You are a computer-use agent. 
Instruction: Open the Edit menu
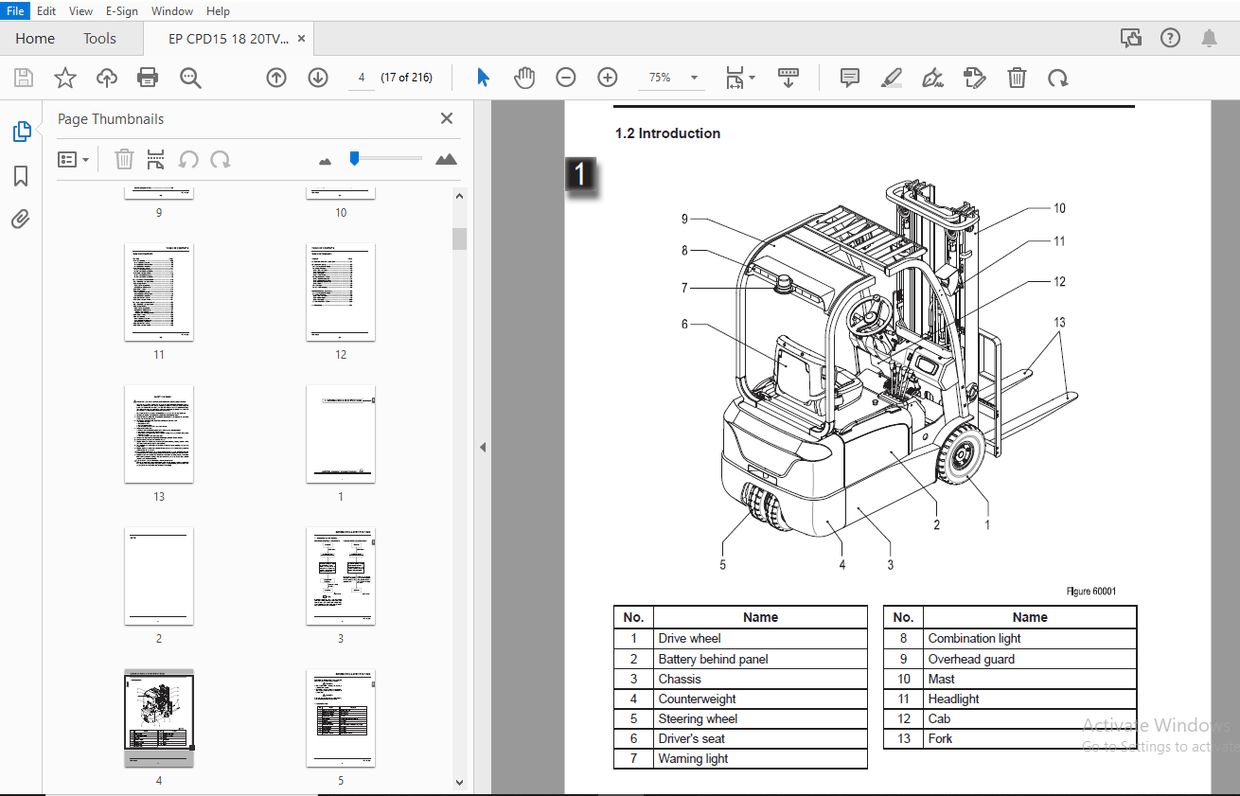[x=46, y=11]
